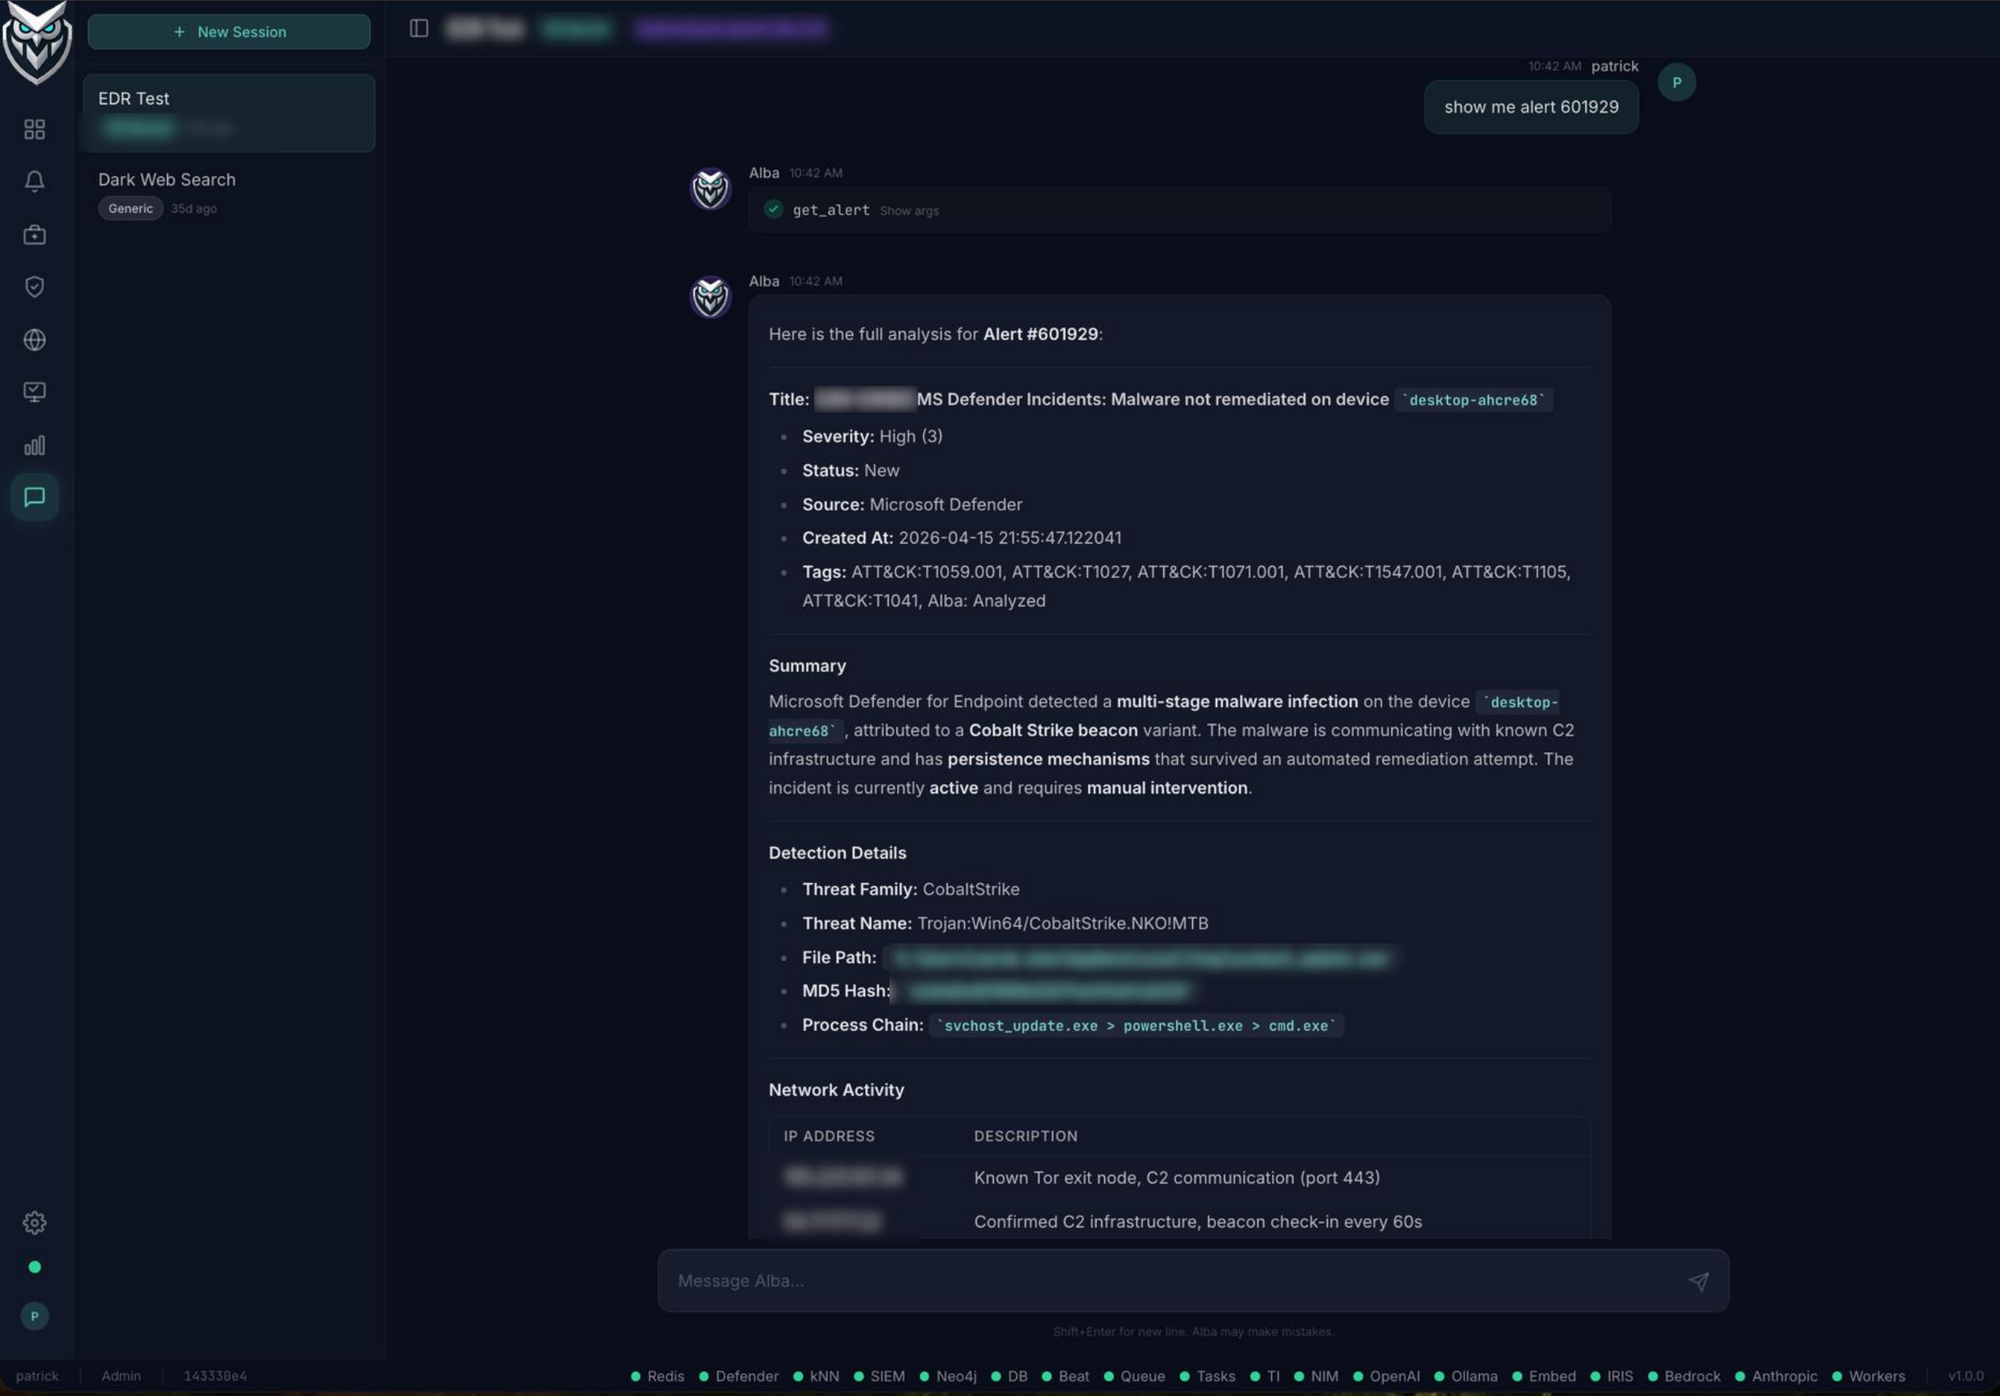Click the desktop-ahcre68 device tag in Title
This screenshot has height=1396, width=2000.
(x=1473, y=400)
